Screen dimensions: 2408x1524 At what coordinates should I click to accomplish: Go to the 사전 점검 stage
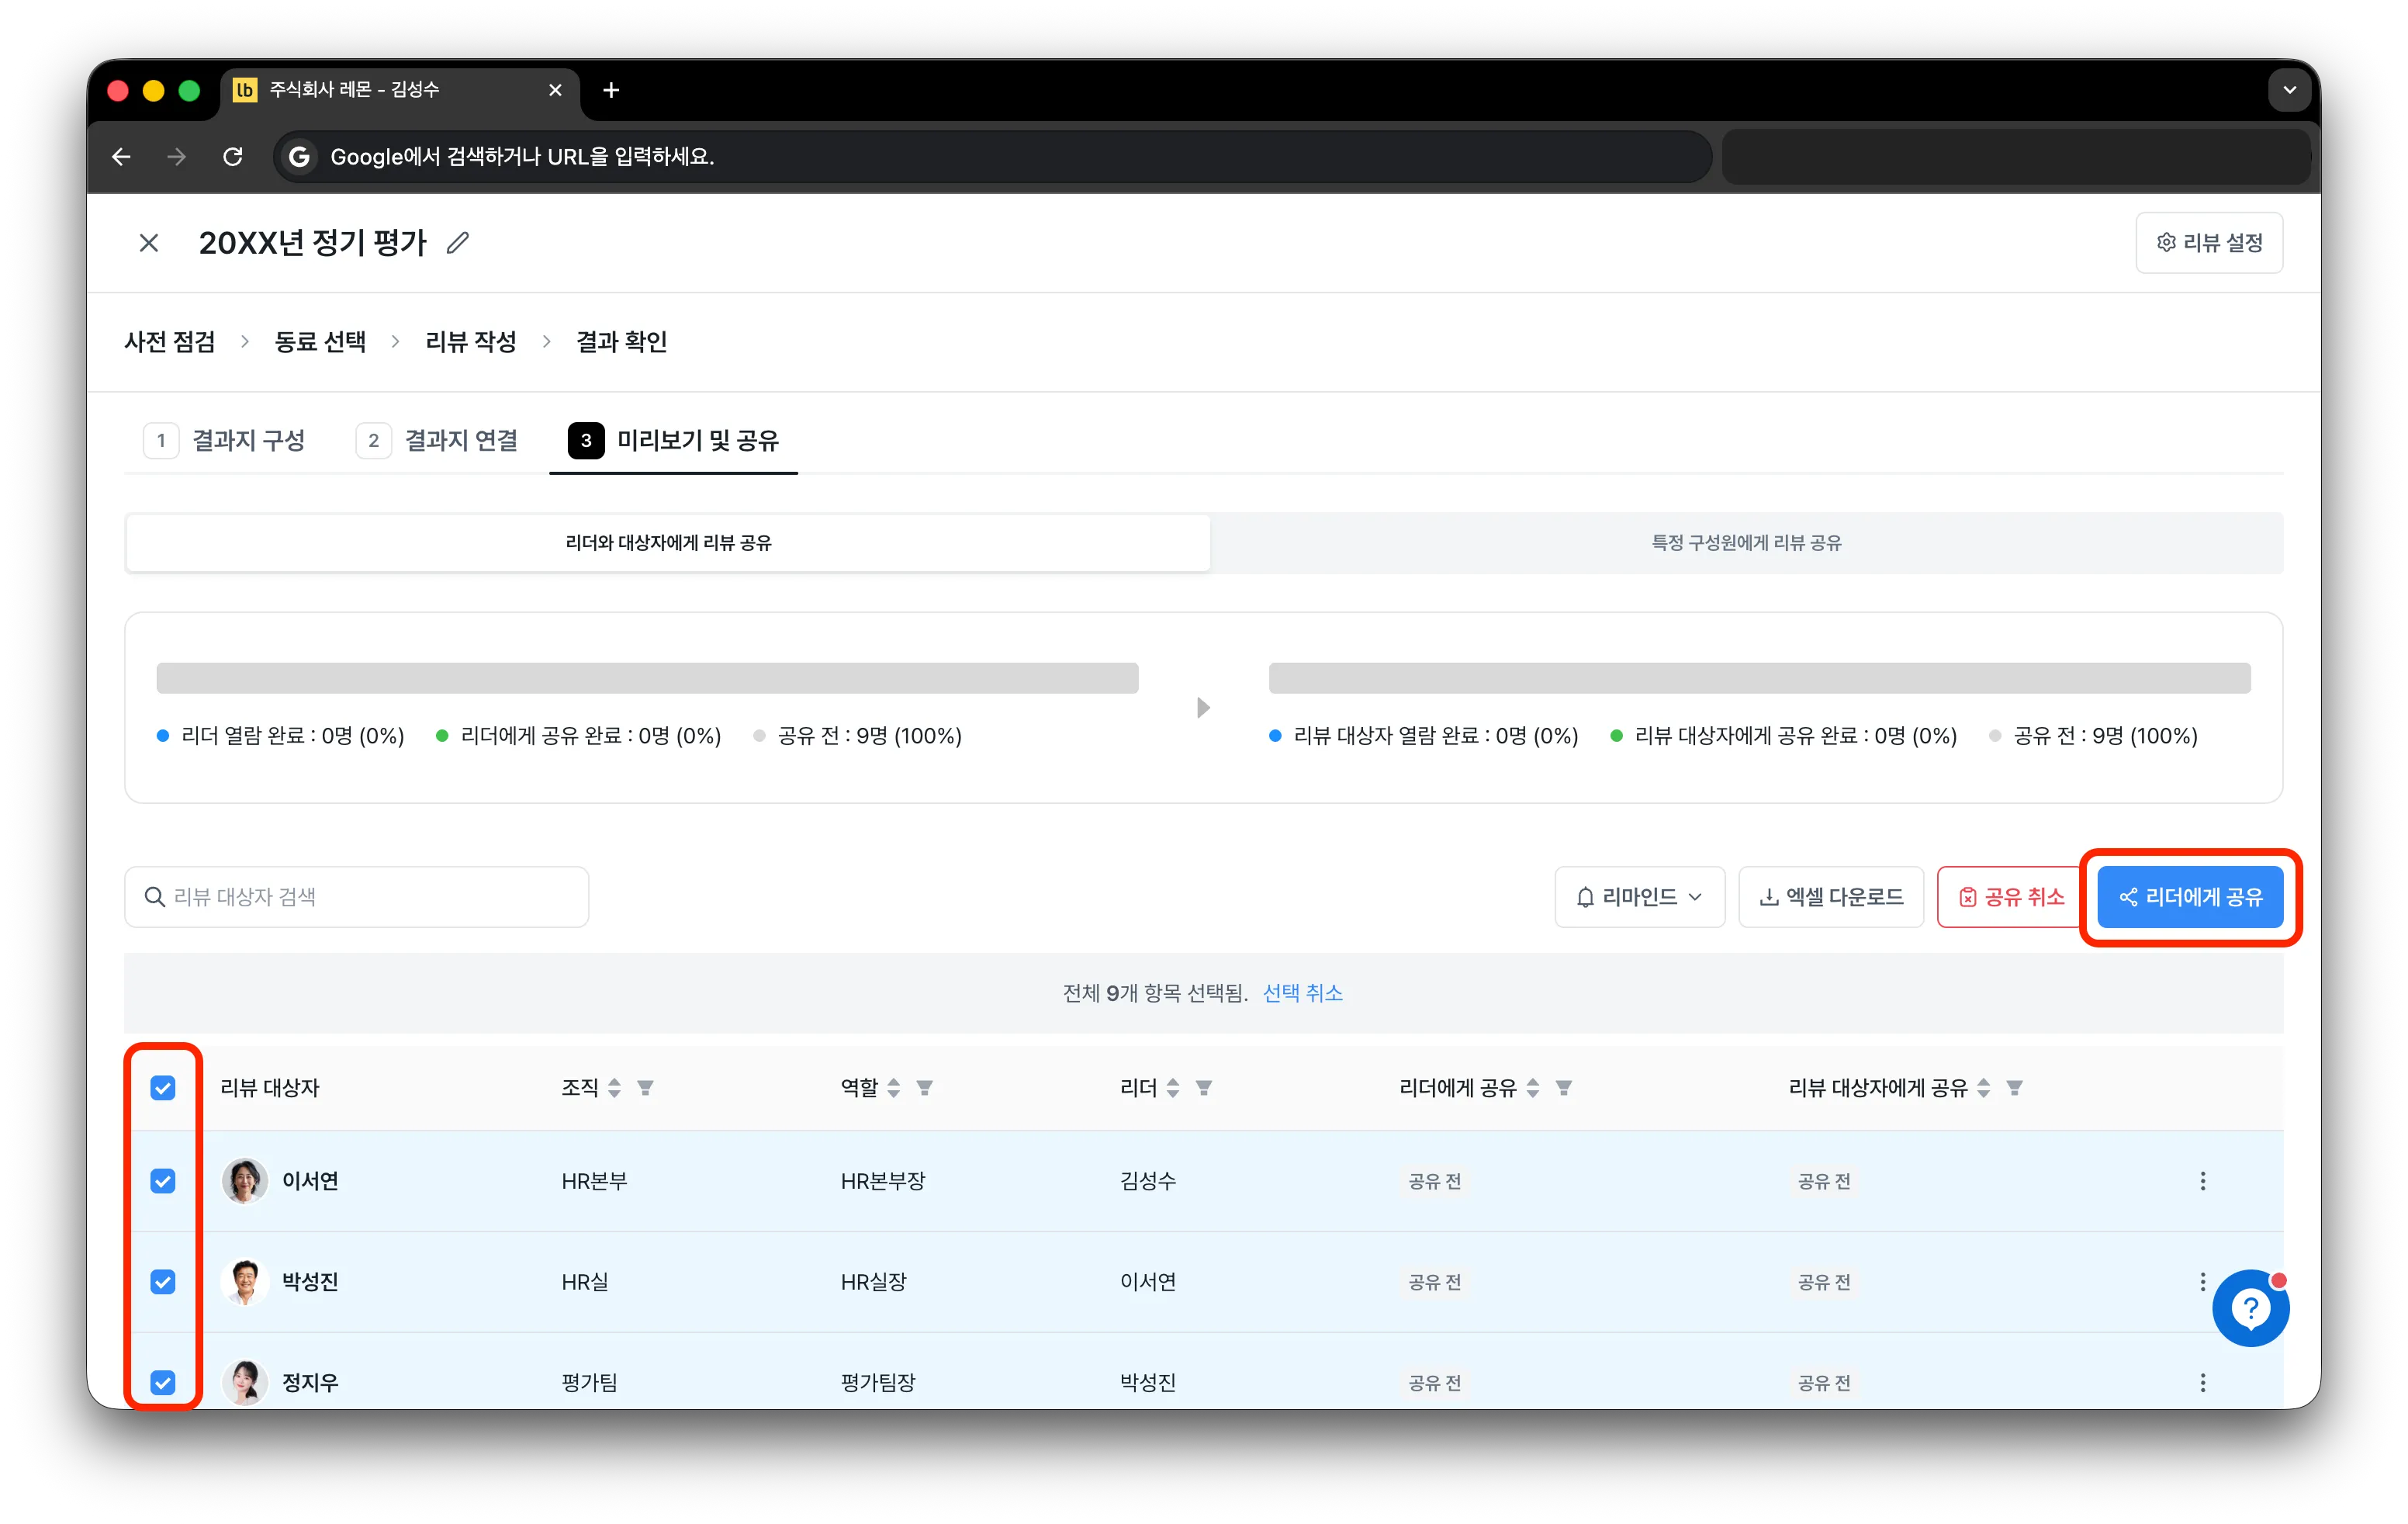click(x=170, y=342)
